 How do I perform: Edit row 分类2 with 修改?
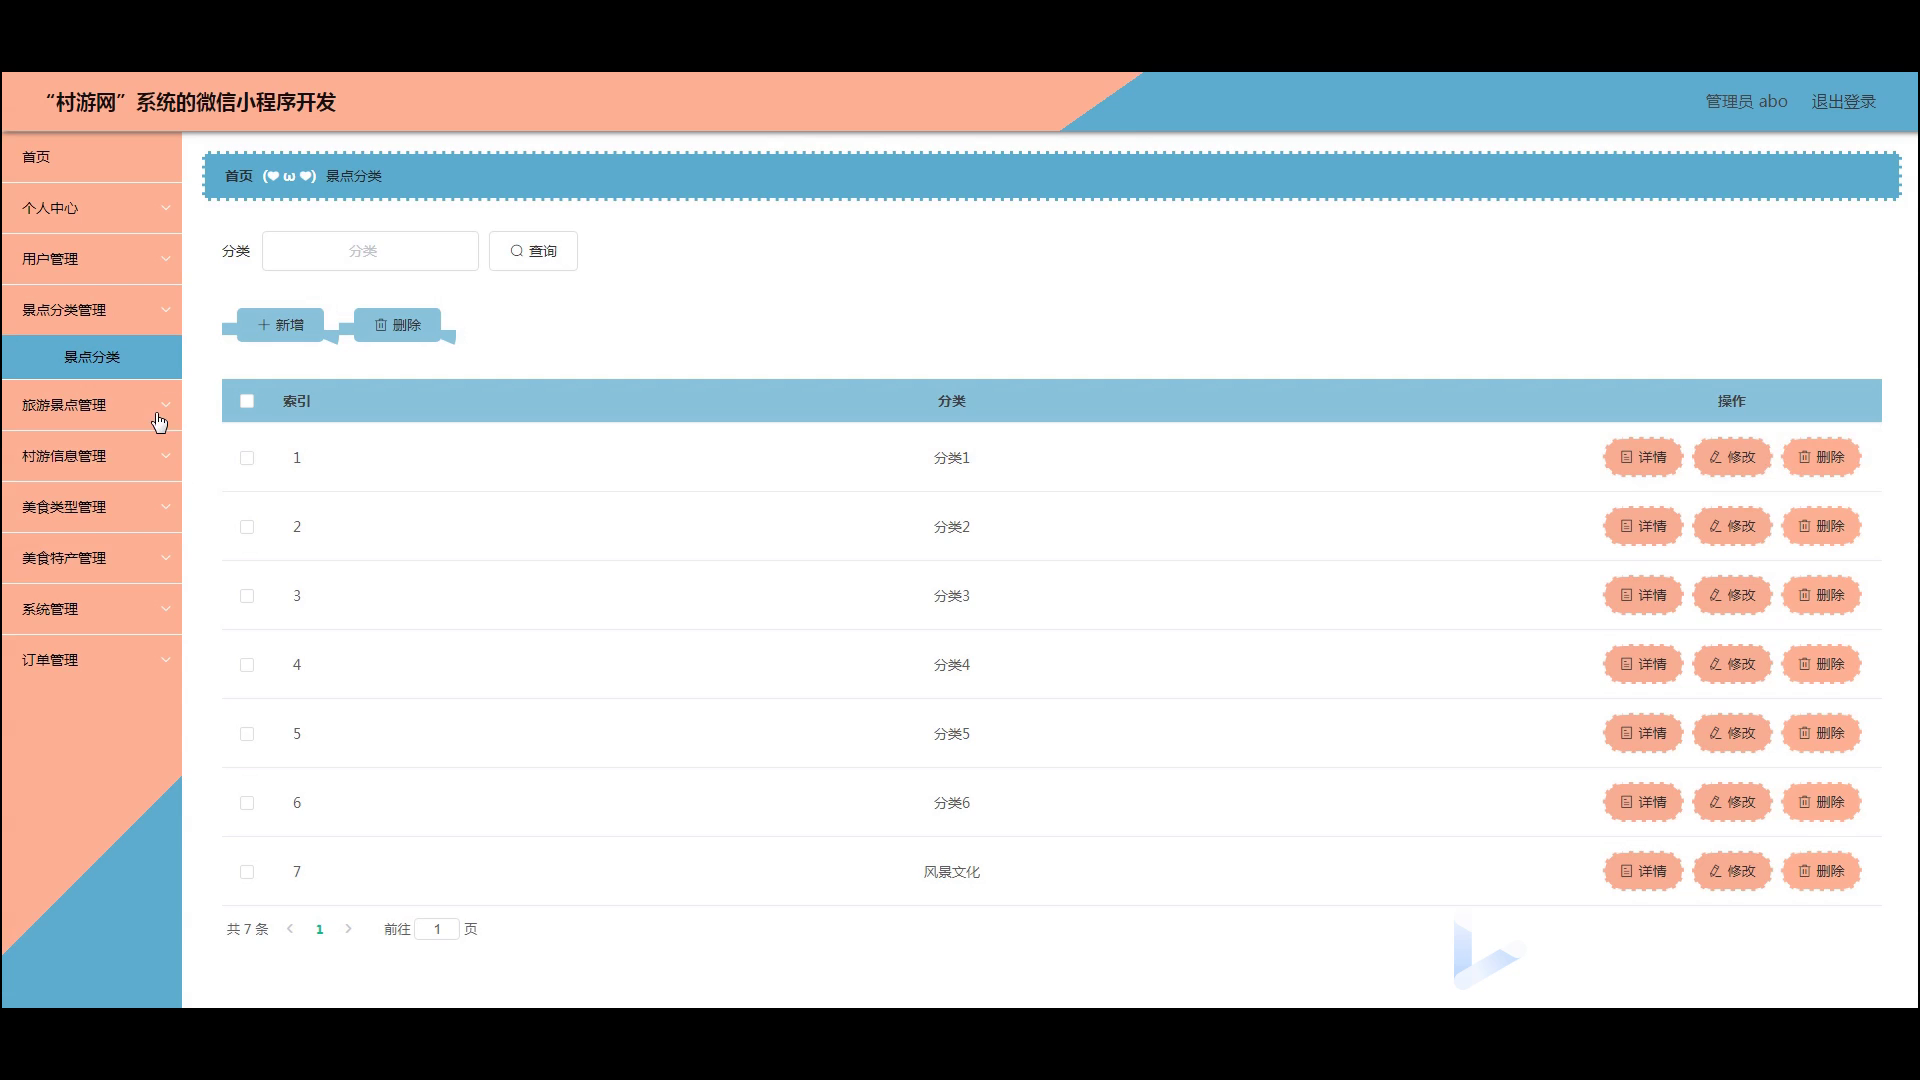pyautogui.click(x=1732, y=526)
